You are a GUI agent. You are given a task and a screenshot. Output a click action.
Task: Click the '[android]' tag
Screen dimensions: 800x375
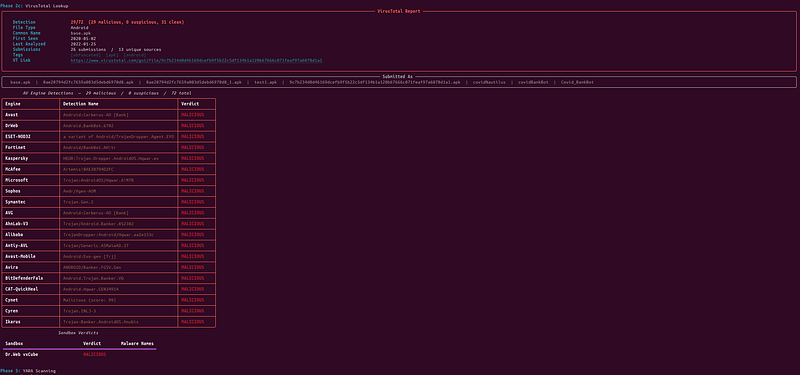[135, 55]
